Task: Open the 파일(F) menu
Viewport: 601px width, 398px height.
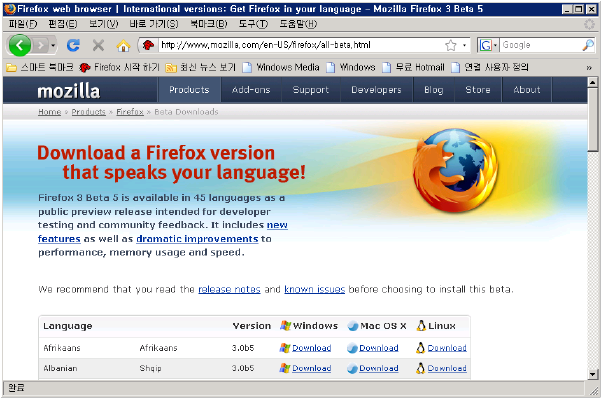Action: coord(23,24)
